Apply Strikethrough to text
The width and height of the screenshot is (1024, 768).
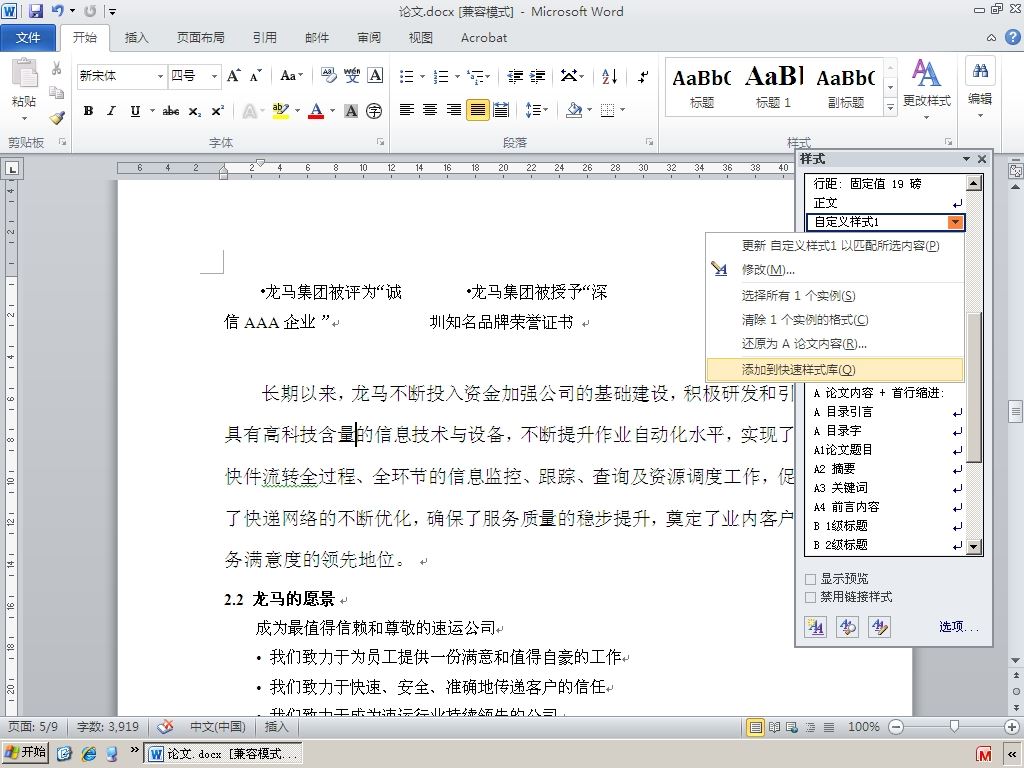point(171,111)
